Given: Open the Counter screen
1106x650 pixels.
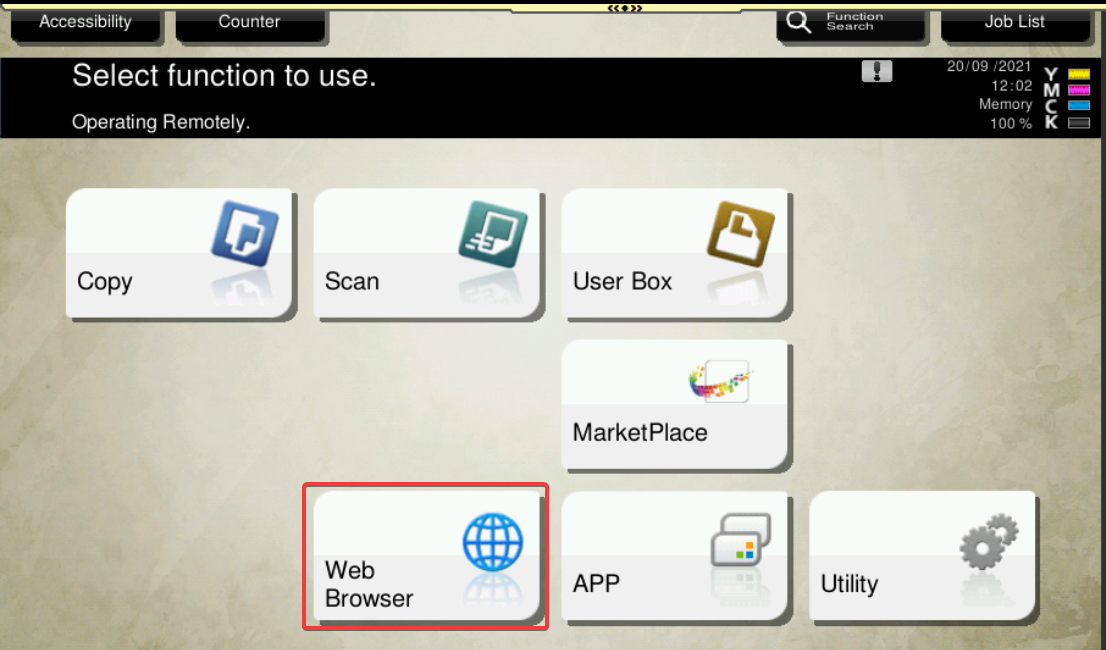Looking at the screenshot, I should 250,22.
